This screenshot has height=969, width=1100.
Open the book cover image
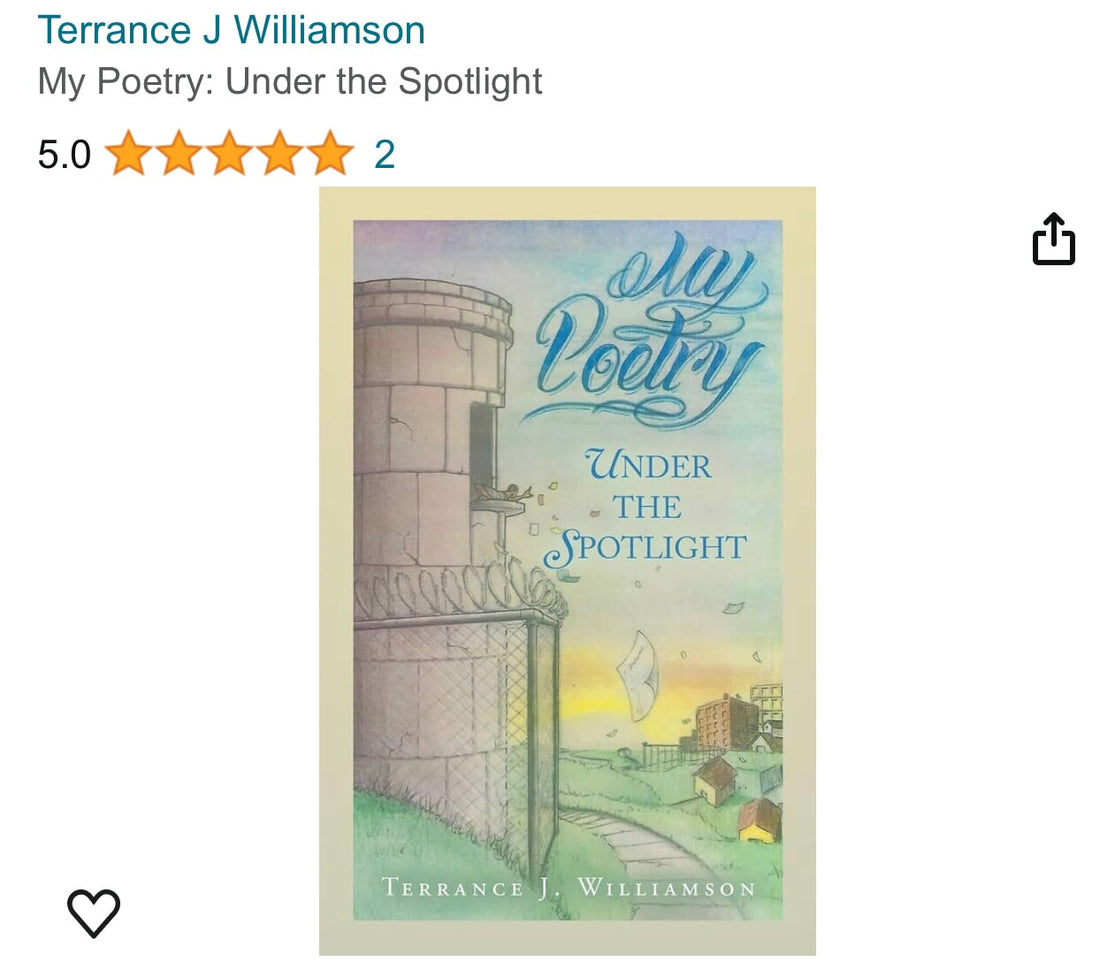(567, 570)
